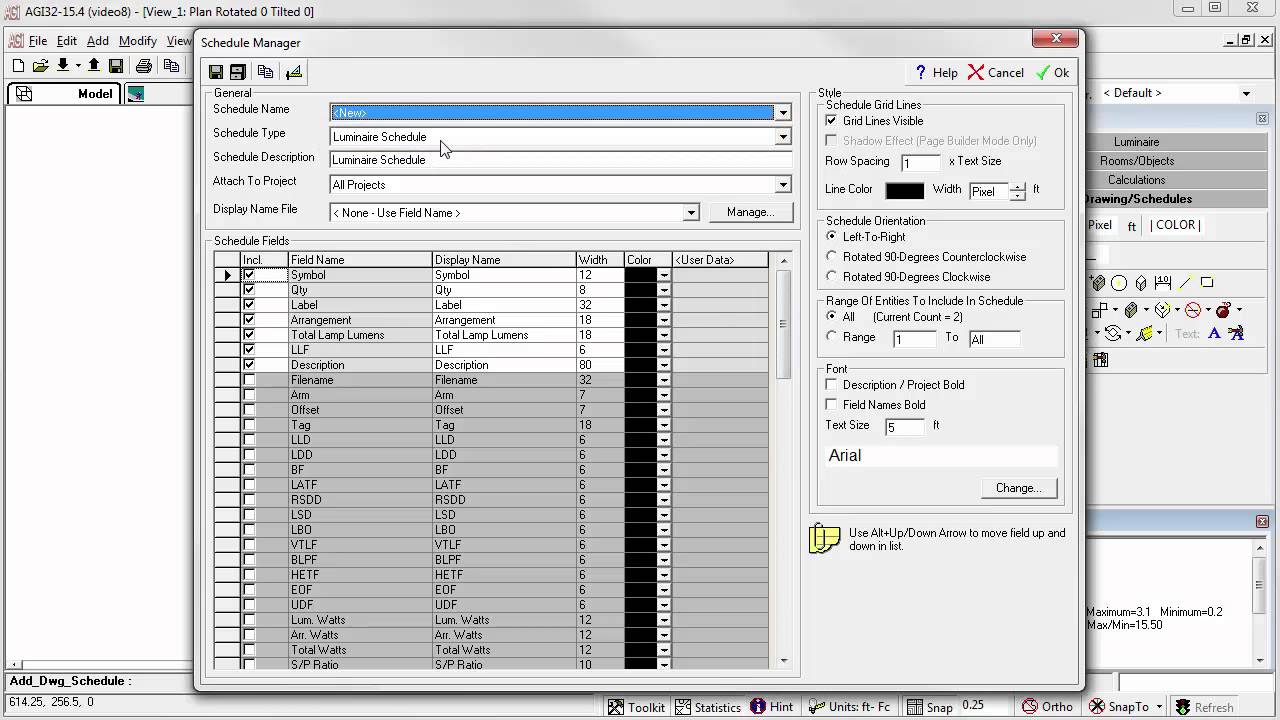
Task: Open the Modify menu
Action: point(138,41)
